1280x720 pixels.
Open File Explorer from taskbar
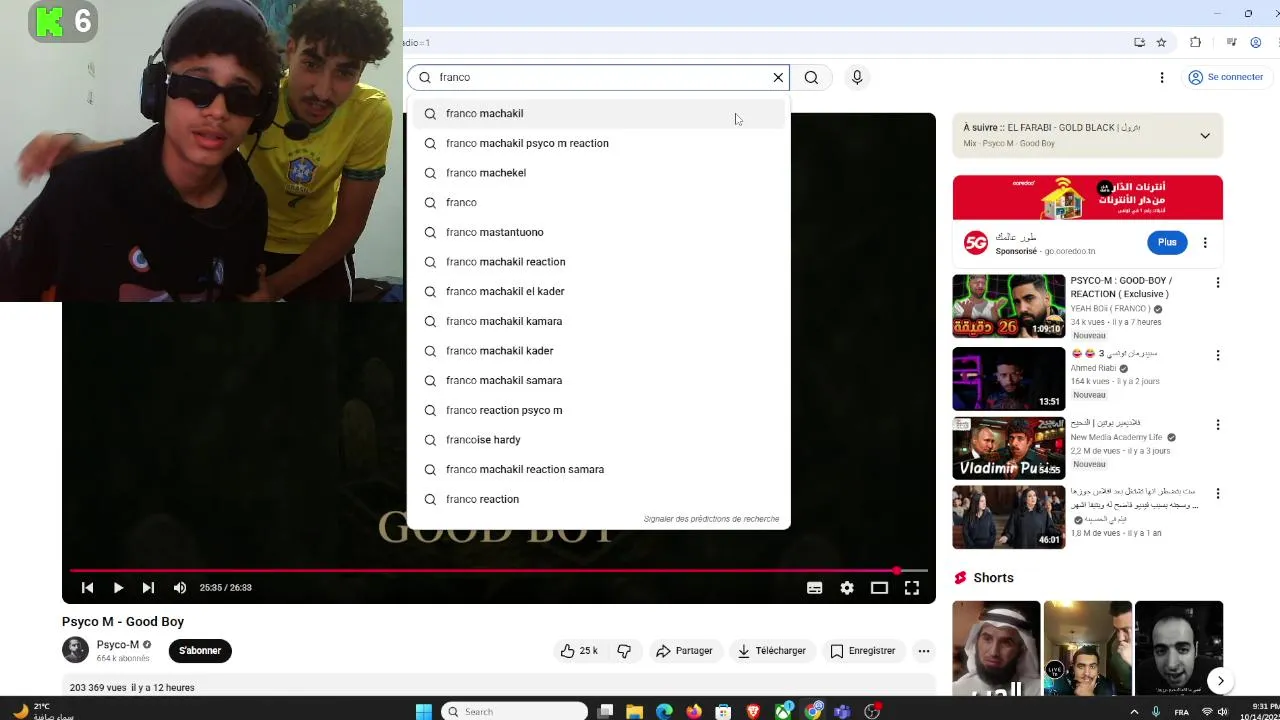634,711
